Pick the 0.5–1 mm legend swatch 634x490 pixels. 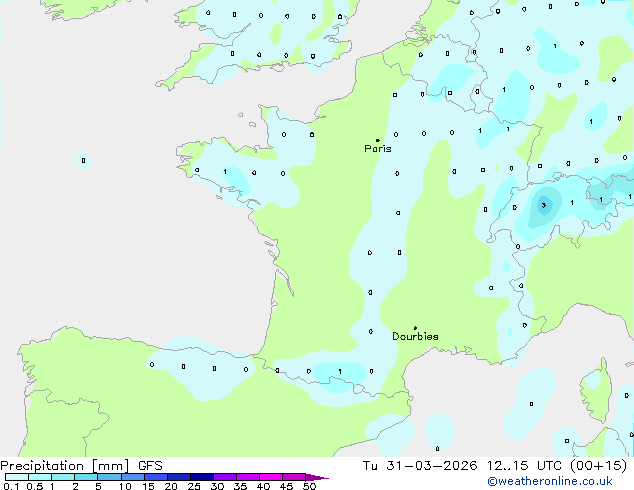point(40,477)
